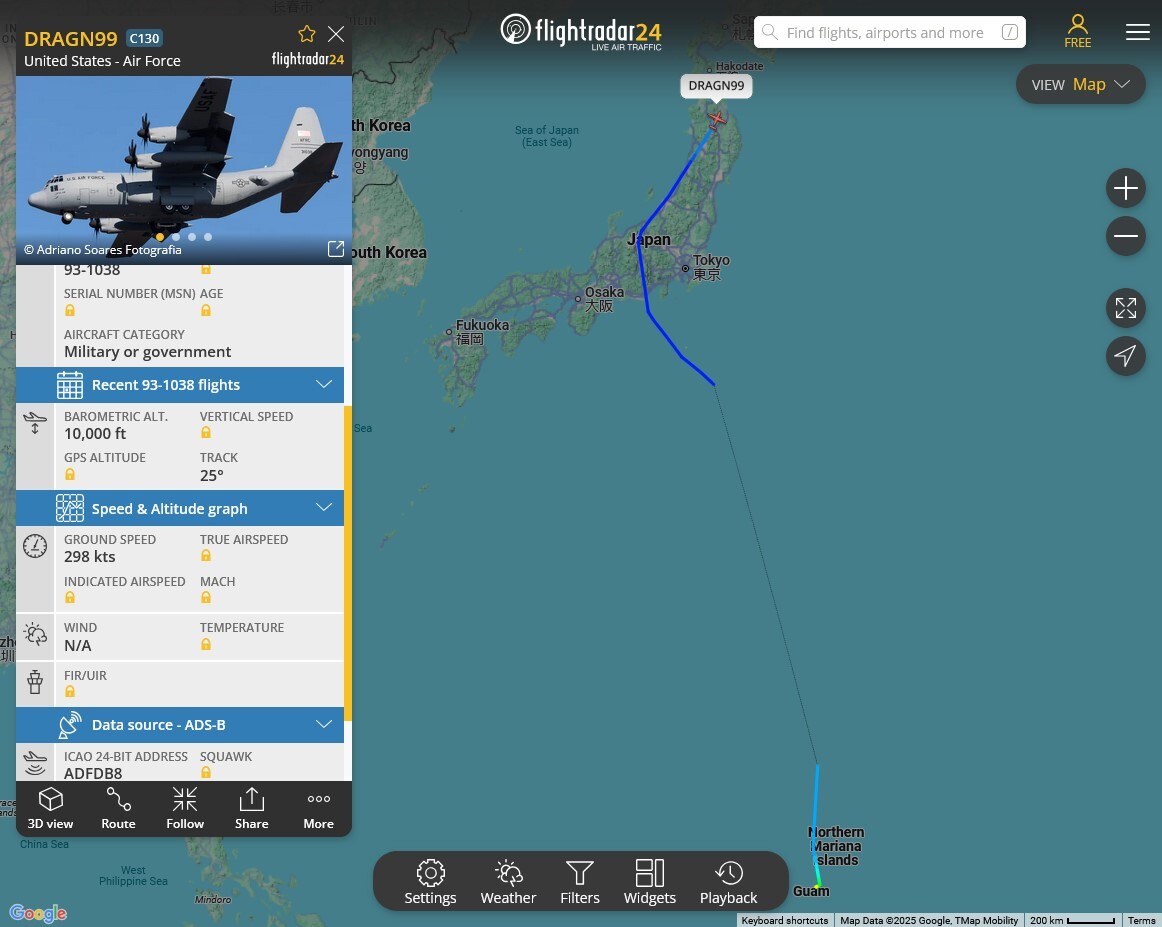Click the FREE account button

(1078, 32)
